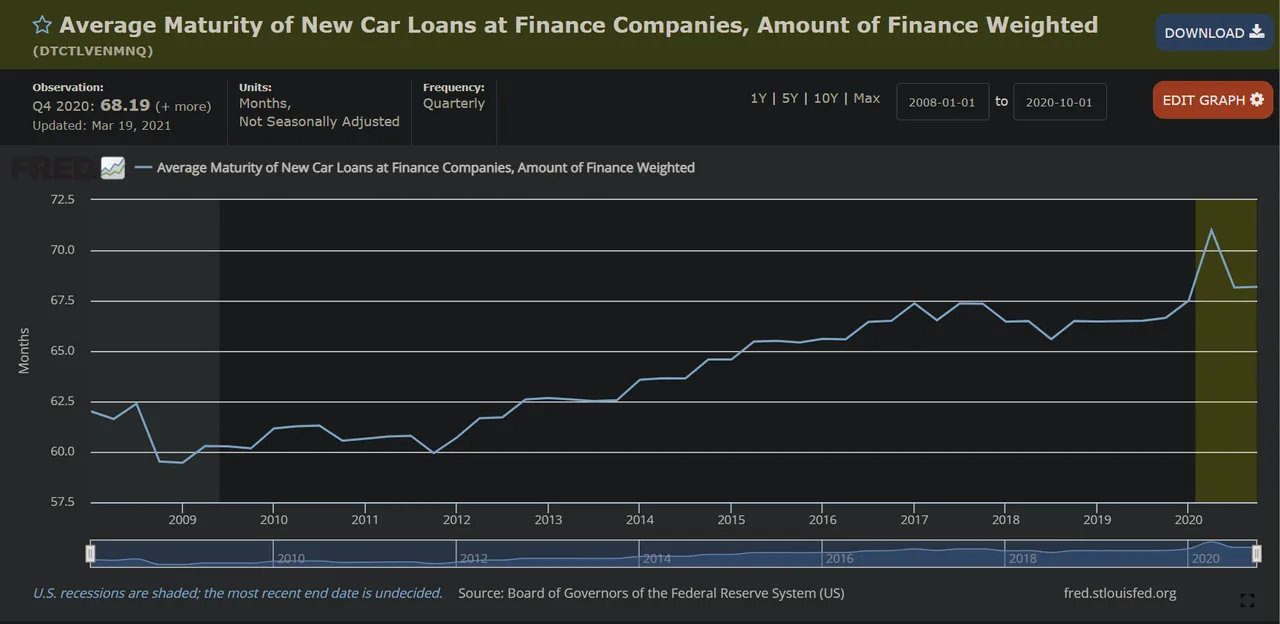
Task: Click the 2015 x-axis label
Action: point(731,520)
